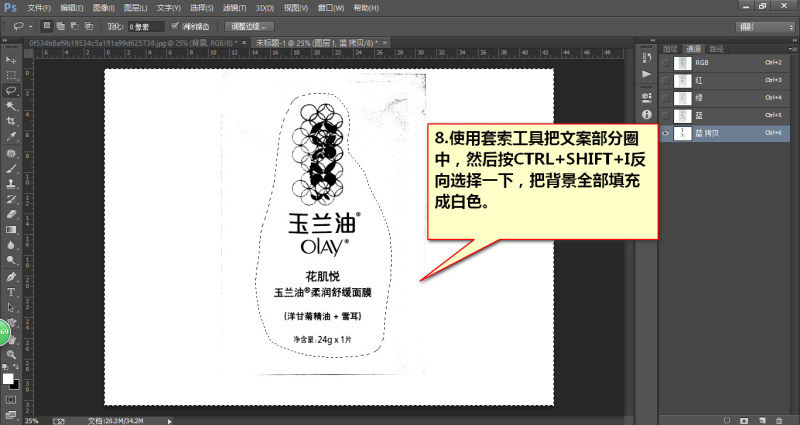Image resolution: width=800 pixels, height=425 pixels.
Task: Show the RGB channel visibility box
Action: click(665, 63)
